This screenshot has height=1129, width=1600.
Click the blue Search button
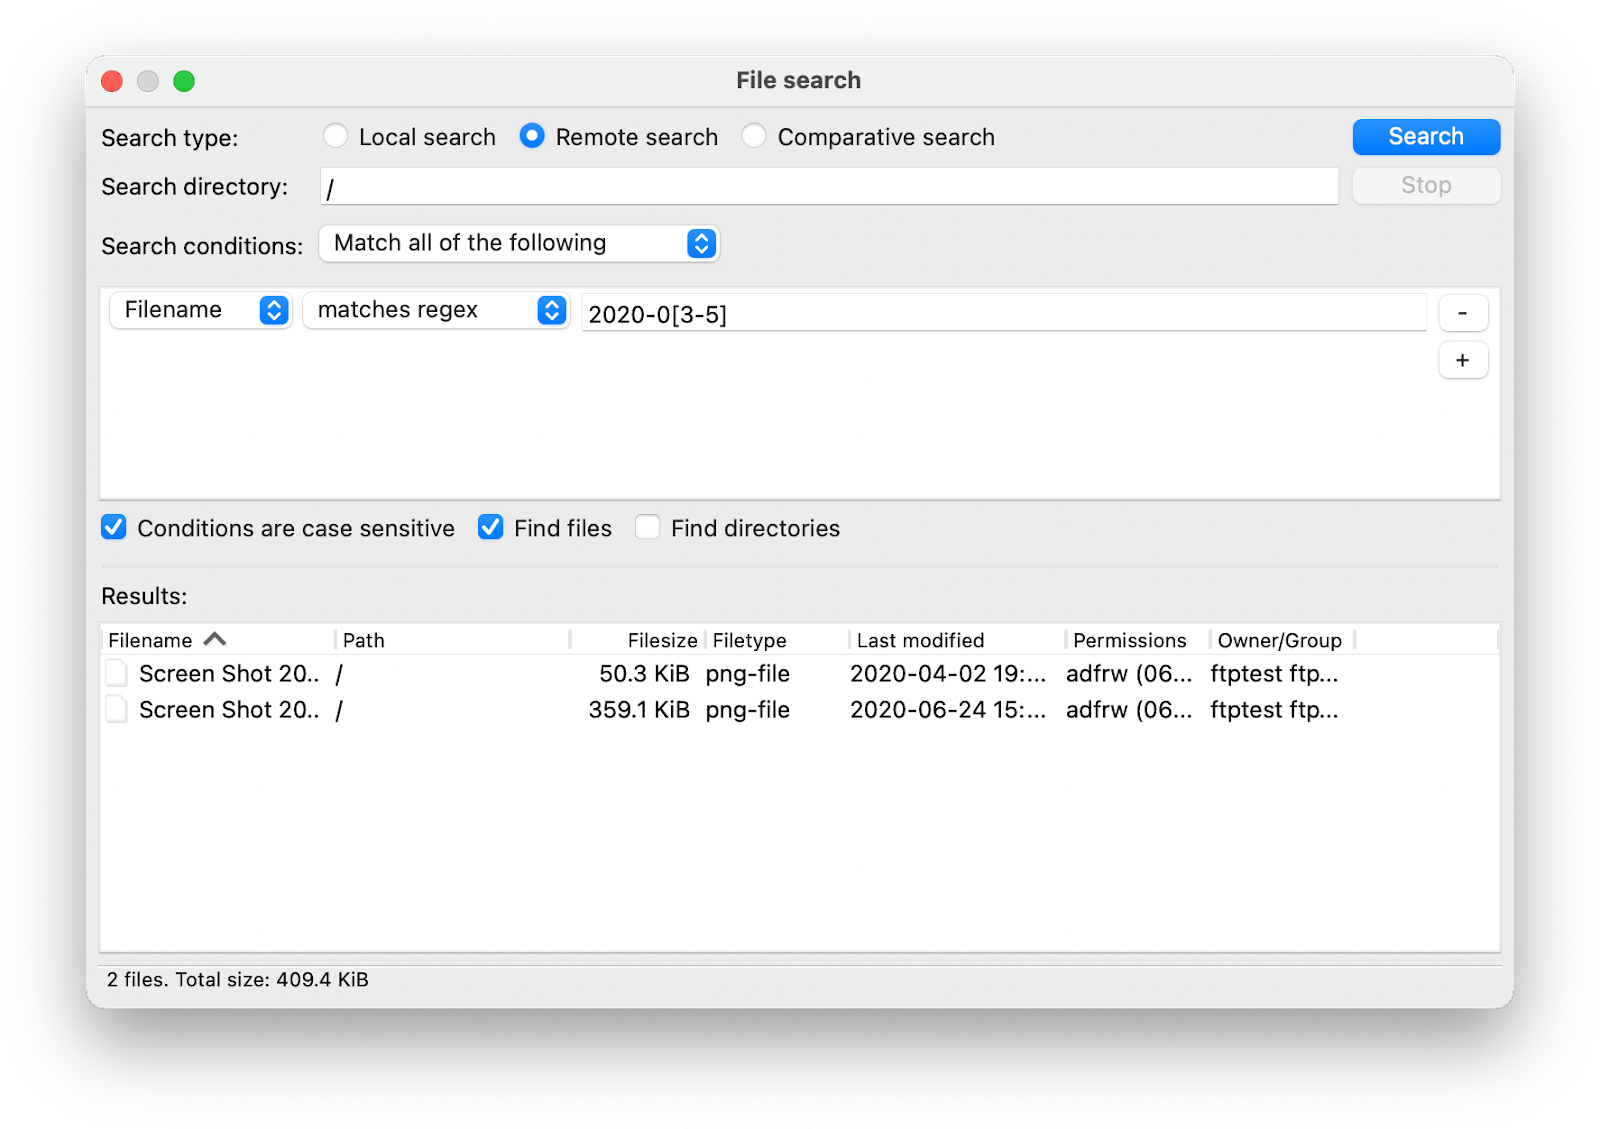(x=1426, y=137)
